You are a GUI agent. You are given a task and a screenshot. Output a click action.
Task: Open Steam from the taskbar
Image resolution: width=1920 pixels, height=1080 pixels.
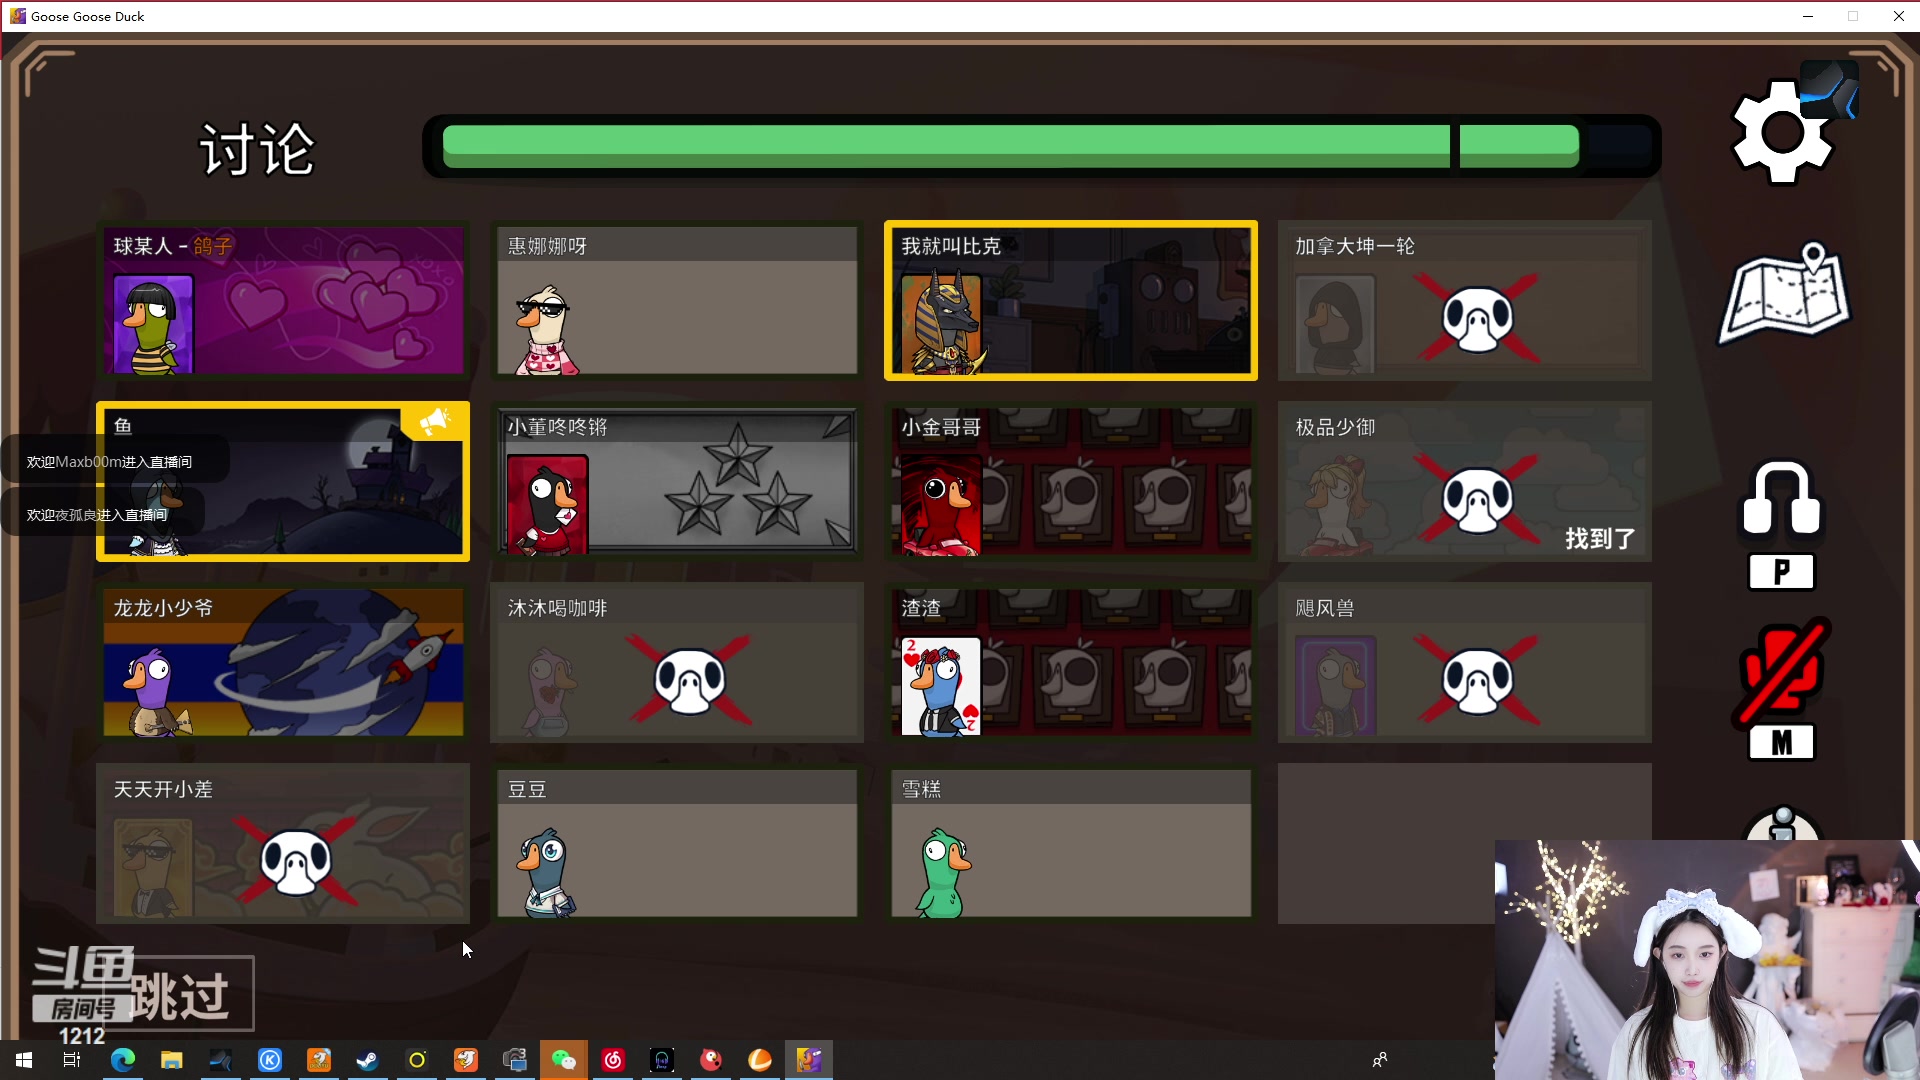[x=368, y=1060]
